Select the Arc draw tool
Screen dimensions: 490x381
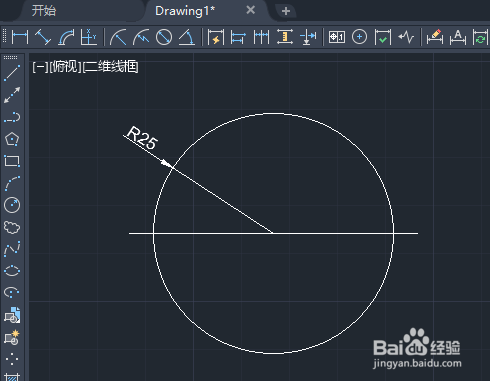[x=12, y=183]
